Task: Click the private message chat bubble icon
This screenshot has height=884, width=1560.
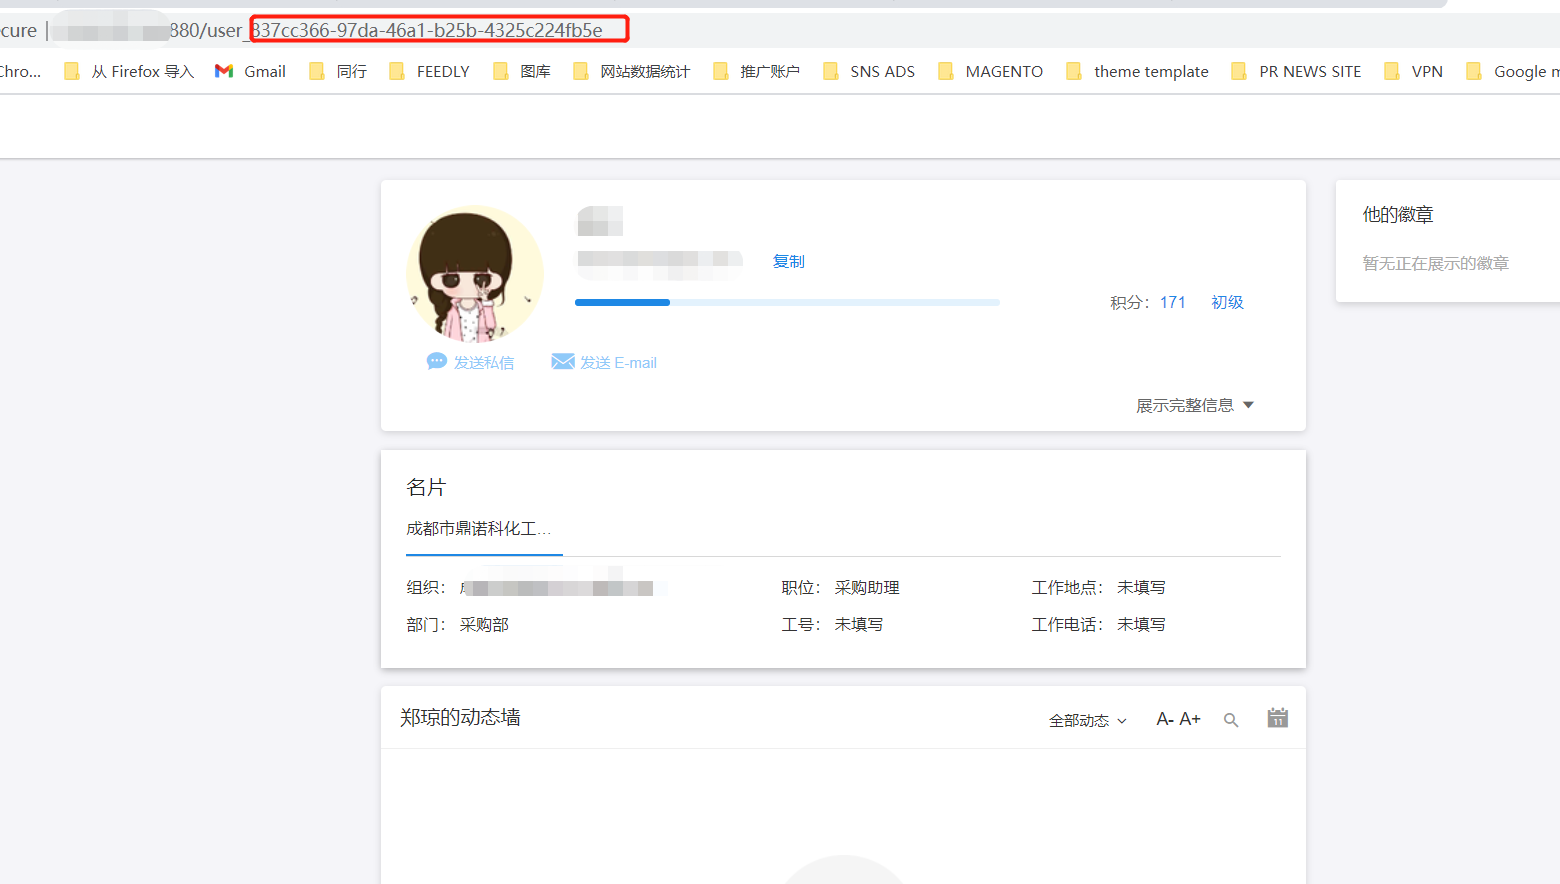Action: tap(436, 362)
